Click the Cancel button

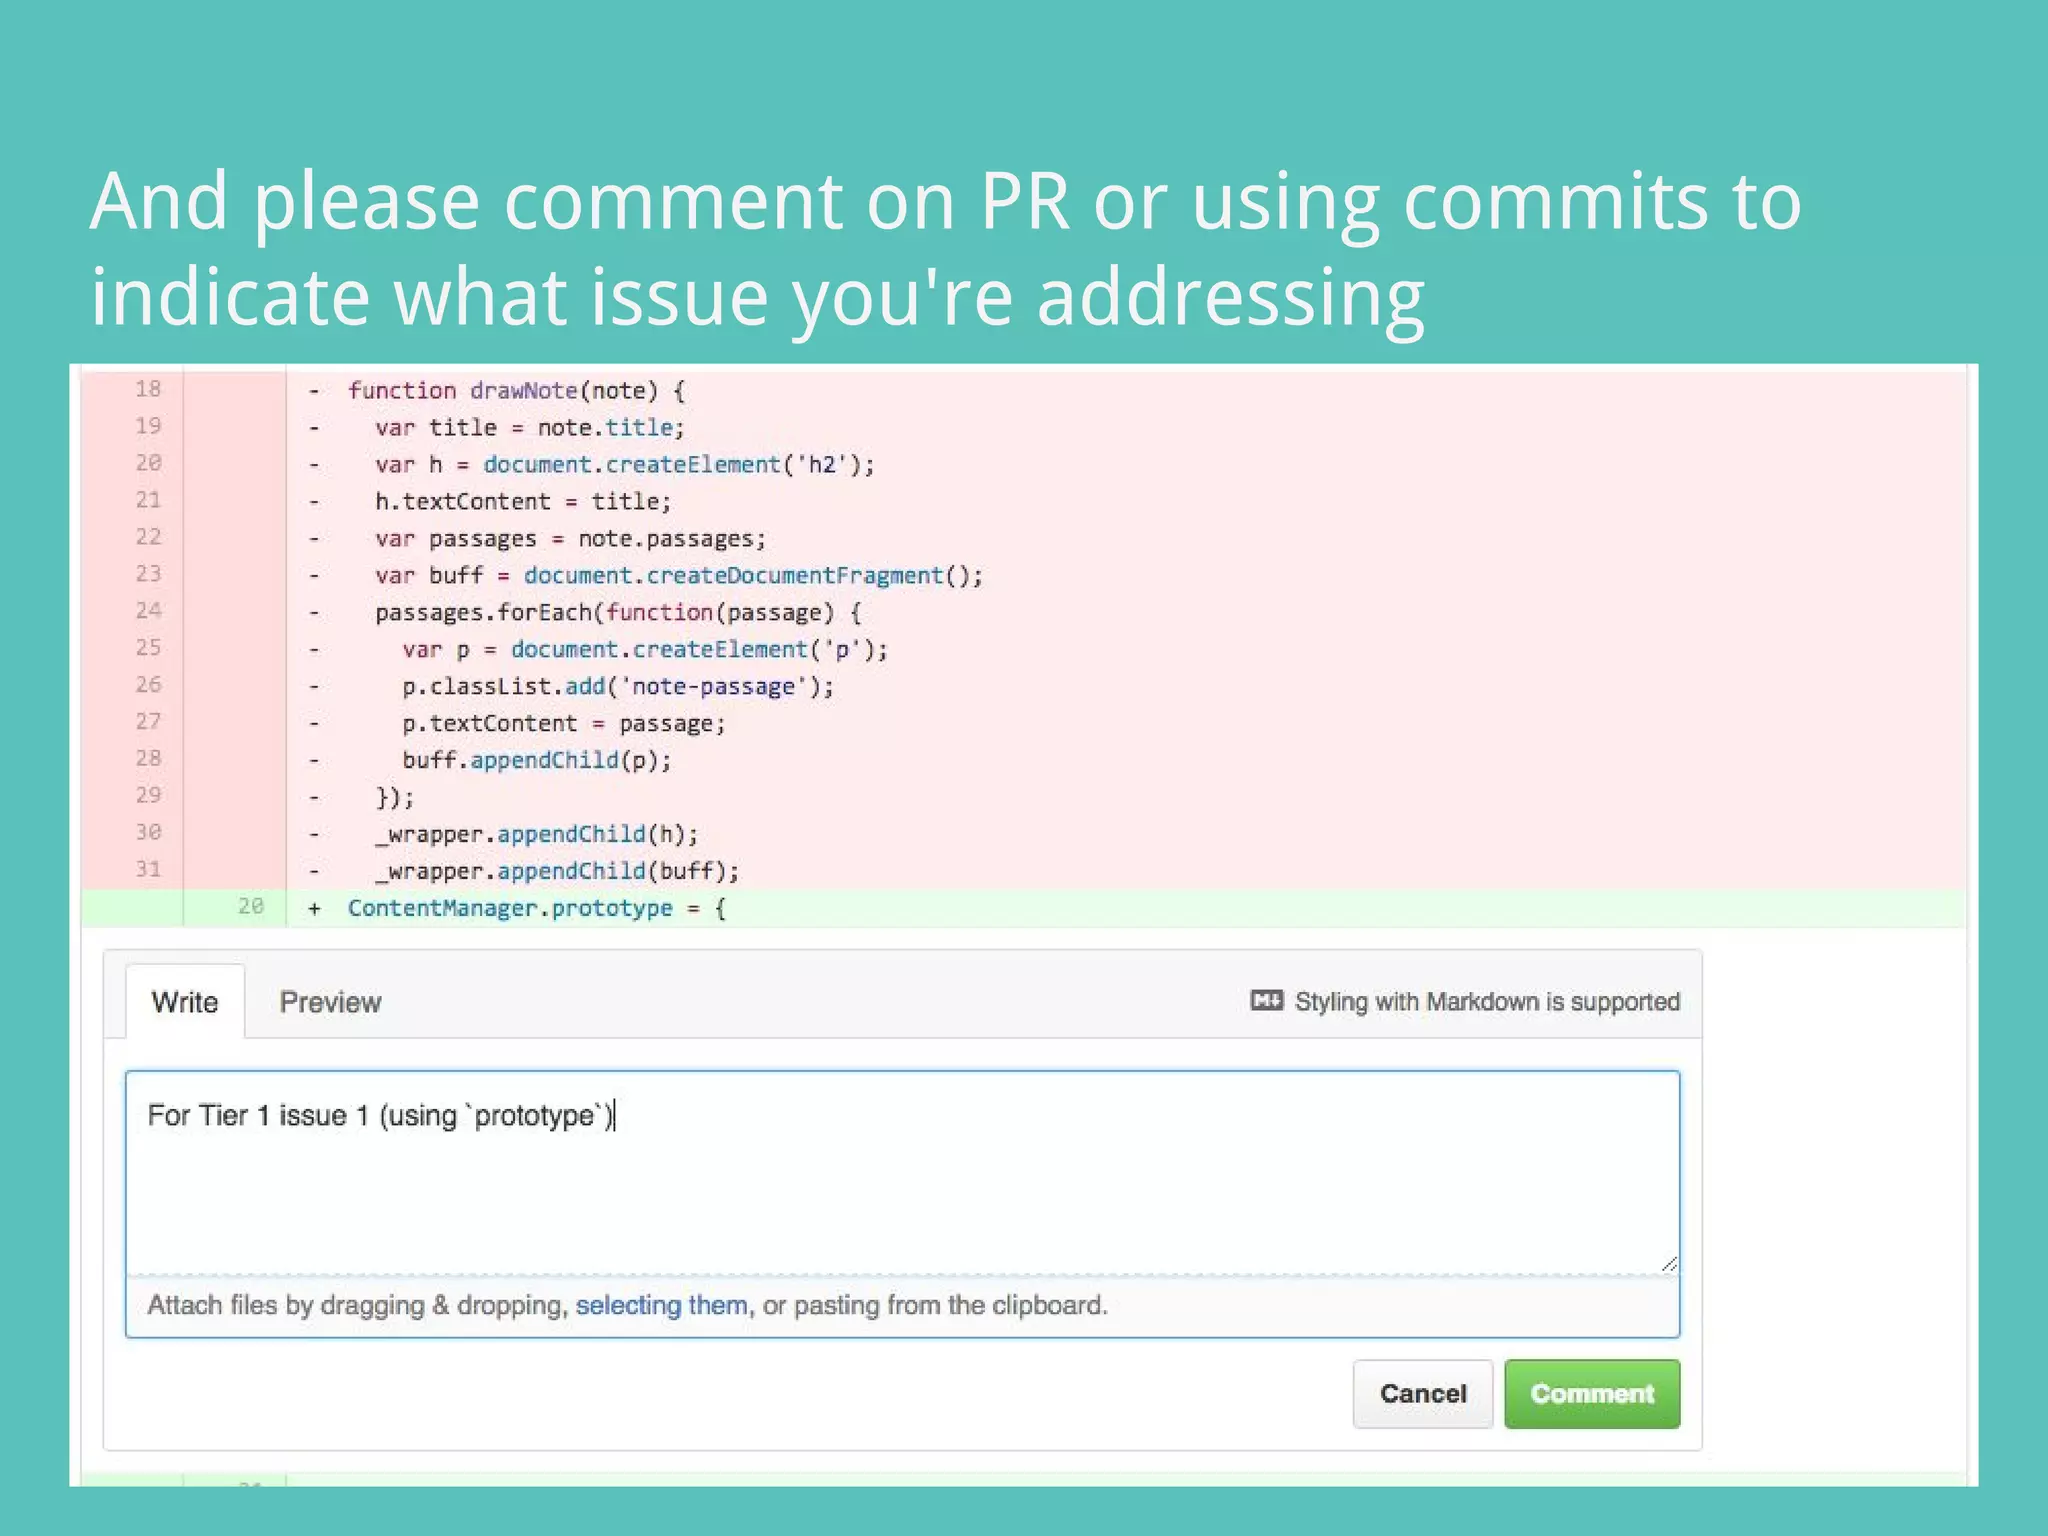pos(1422,1393)
